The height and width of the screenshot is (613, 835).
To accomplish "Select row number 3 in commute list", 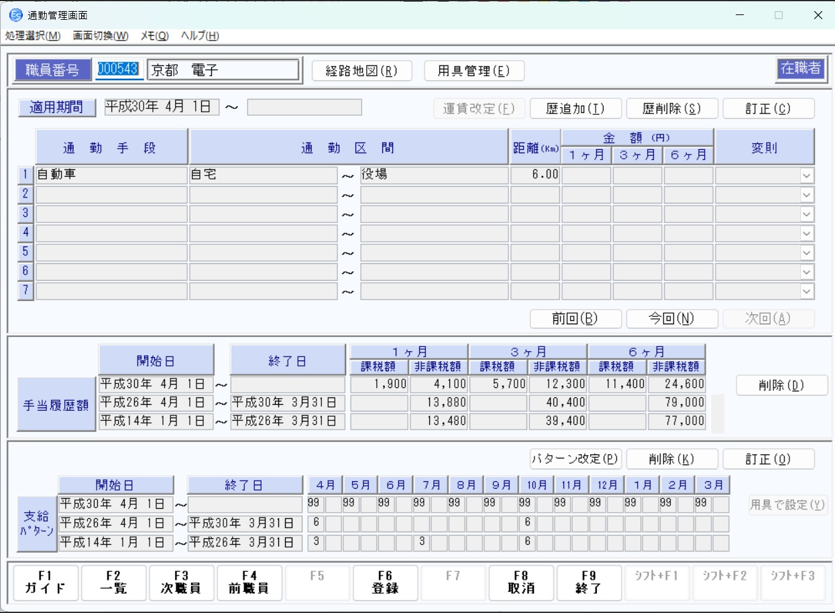I will [26, 214].
